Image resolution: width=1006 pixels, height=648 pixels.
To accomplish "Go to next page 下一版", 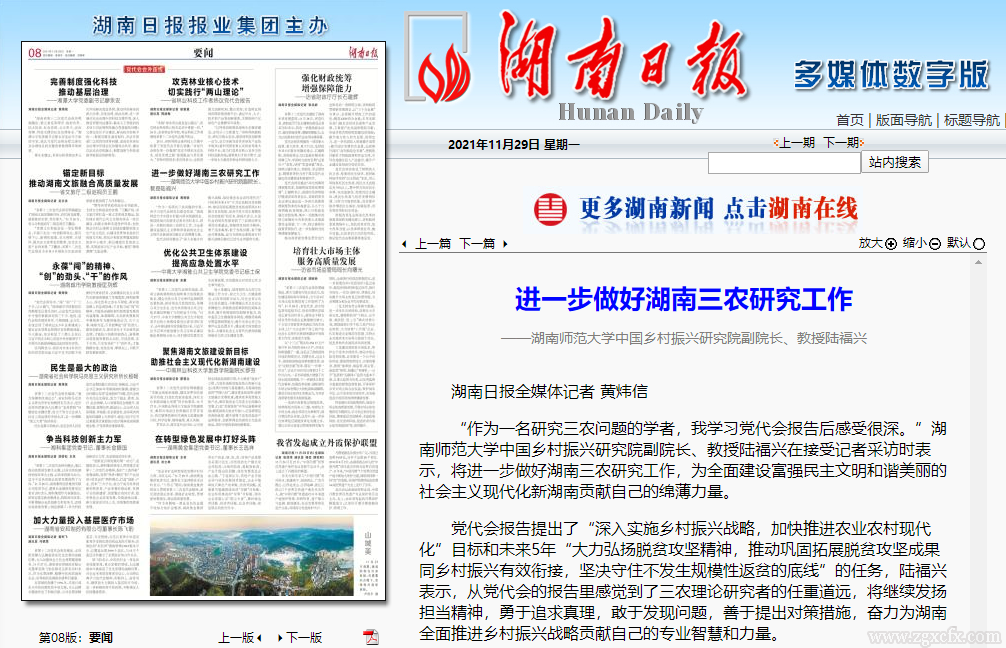I will point(303,638).
